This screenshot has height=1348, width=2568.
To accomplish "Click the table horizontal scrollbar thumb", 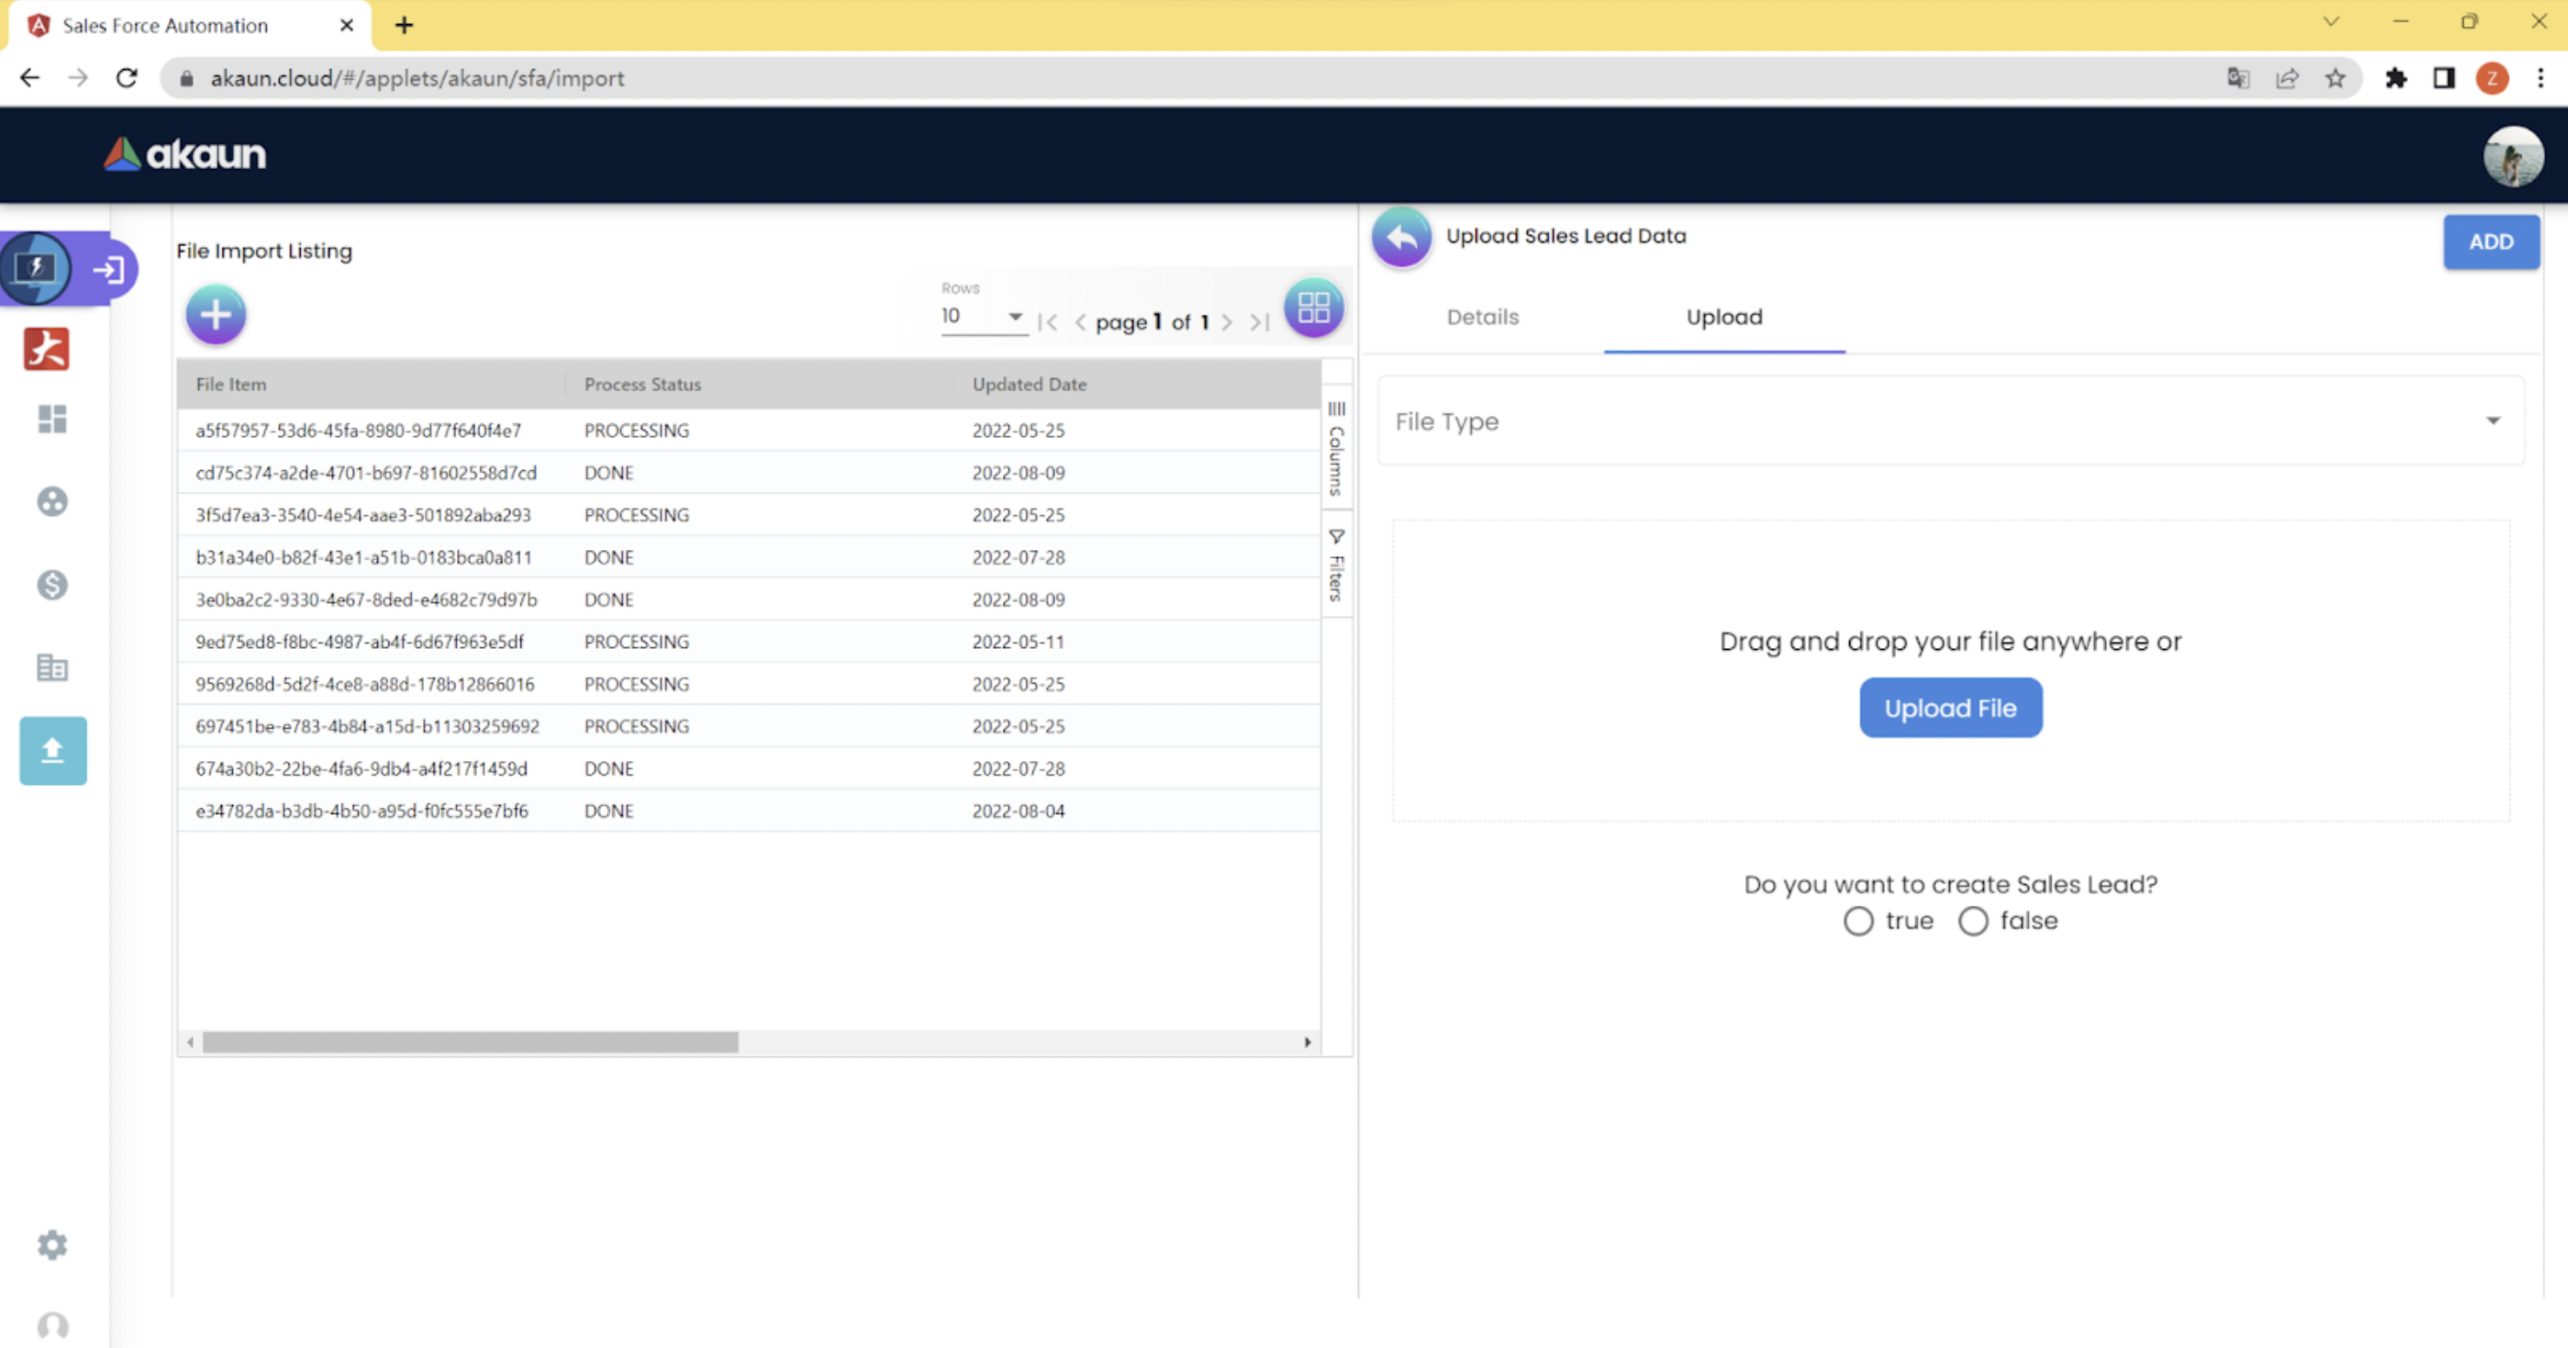I will pyautogui.click(x=470, y=1042).
